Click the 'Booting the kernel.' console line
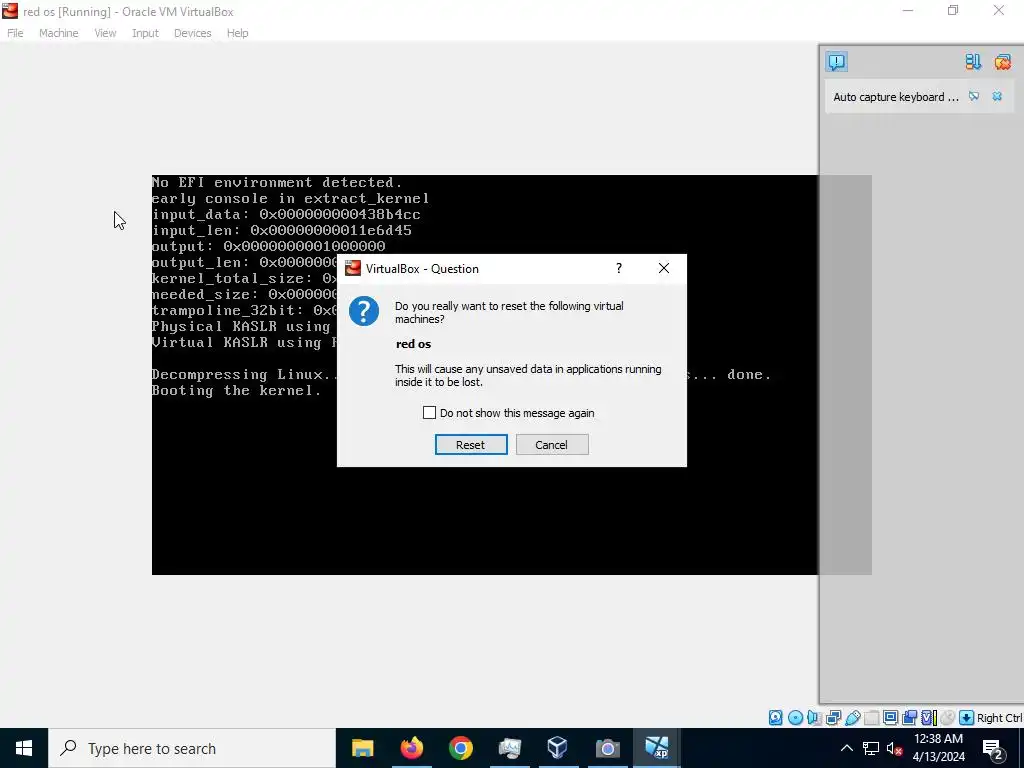 236,391
